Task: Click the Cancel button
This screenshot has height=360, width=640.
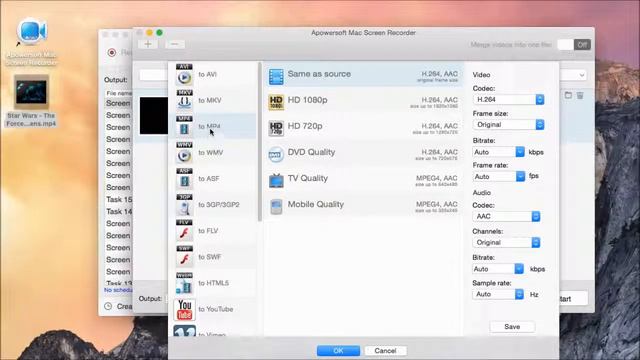Action: coord(385,351)
